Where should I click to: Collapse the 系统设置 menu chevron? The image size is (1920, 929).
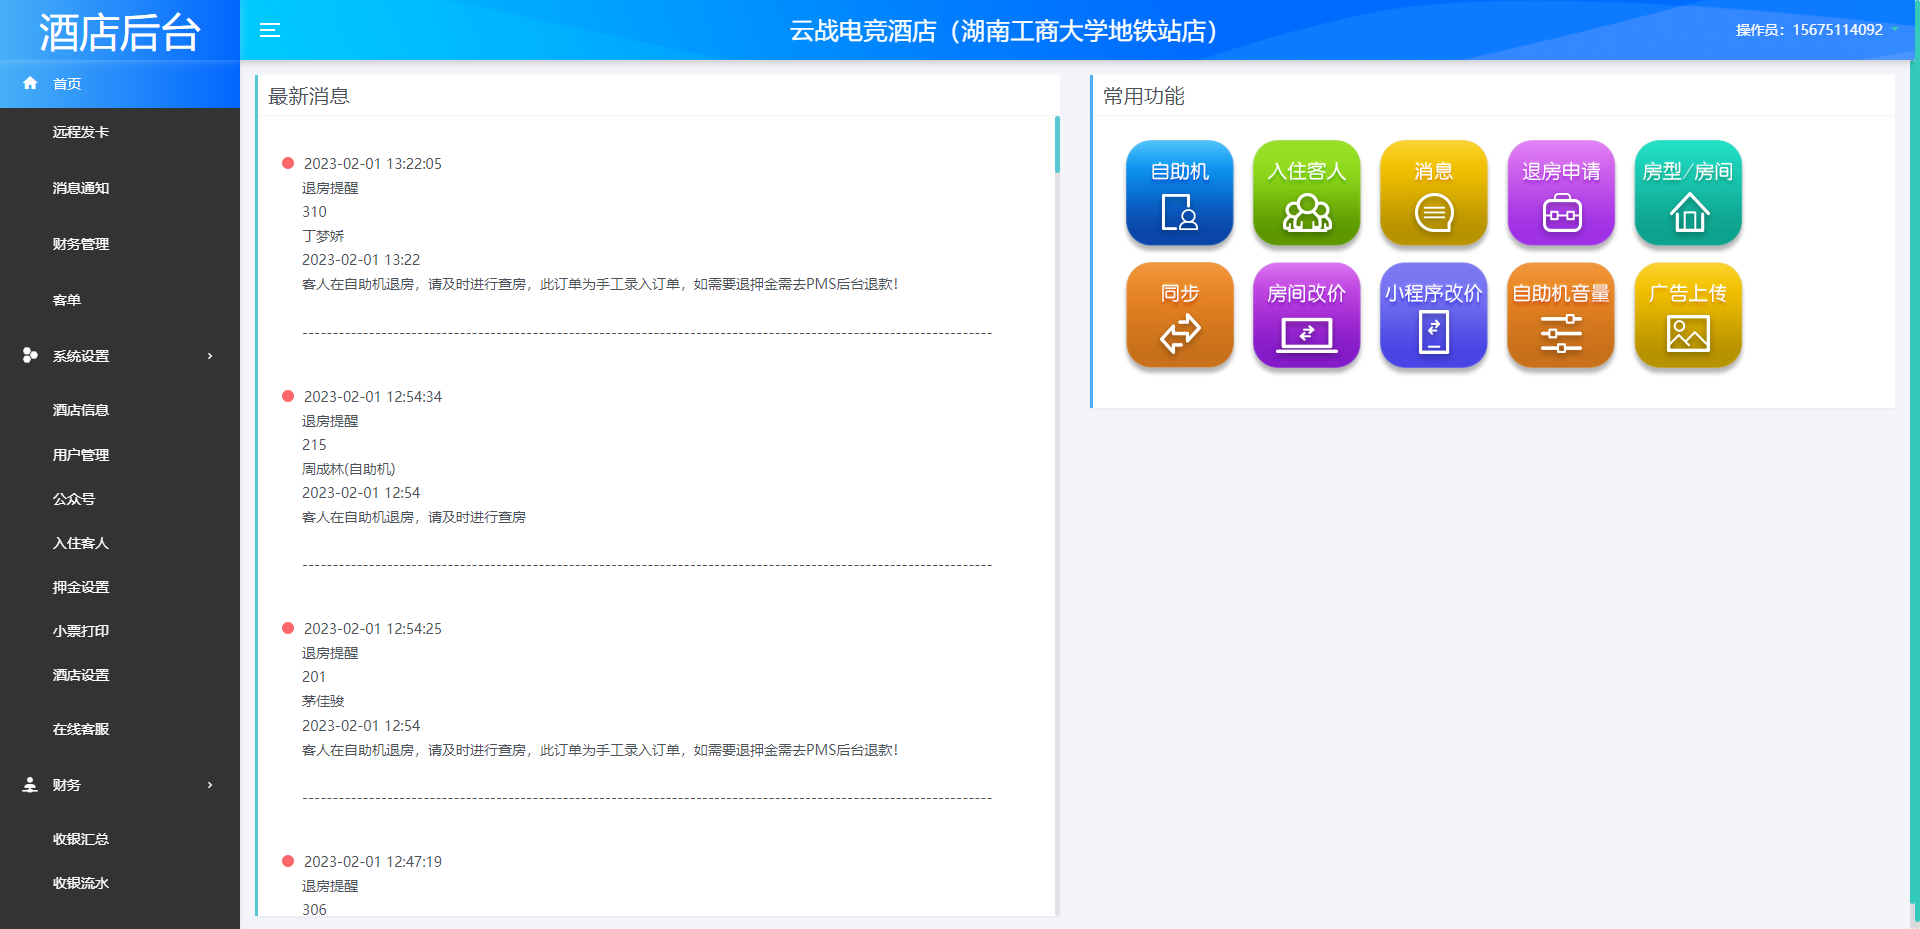[x=210, y=356]
